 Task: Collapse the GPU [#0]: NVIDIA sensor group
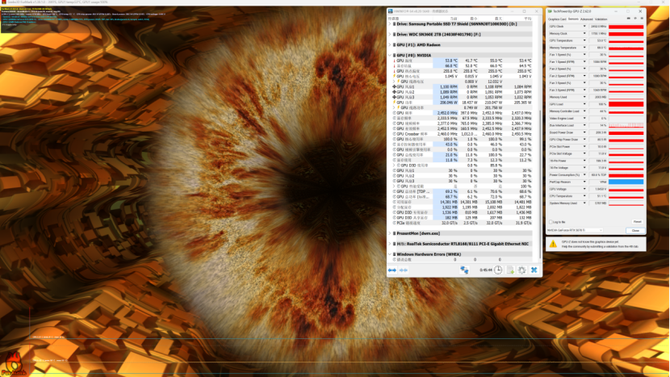point(390,56)
